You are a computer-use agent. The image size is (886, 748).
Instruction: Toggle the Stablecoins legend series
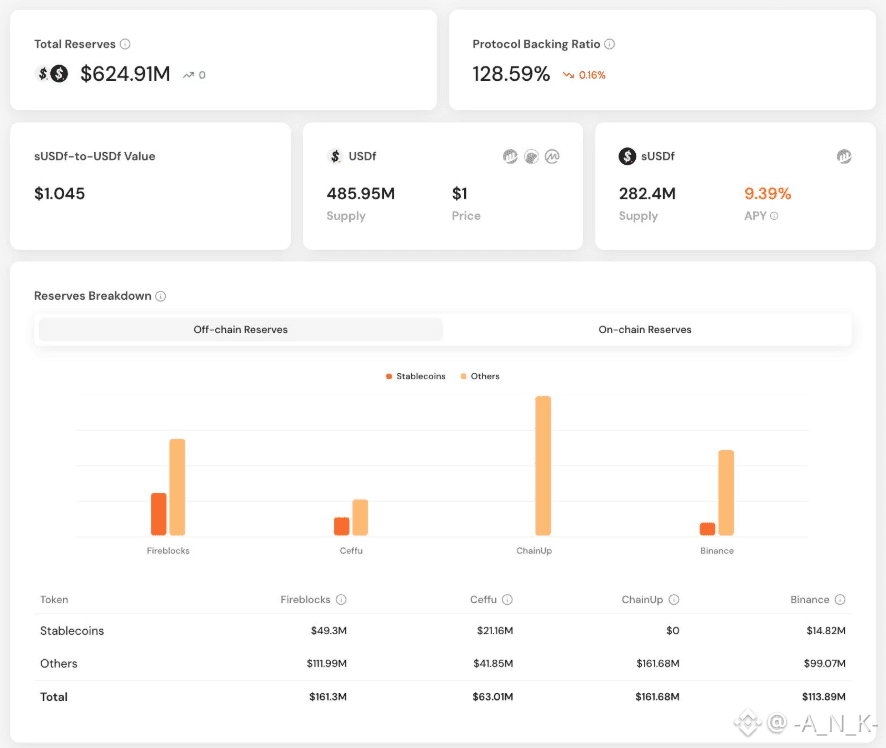[x=415, y=376]
